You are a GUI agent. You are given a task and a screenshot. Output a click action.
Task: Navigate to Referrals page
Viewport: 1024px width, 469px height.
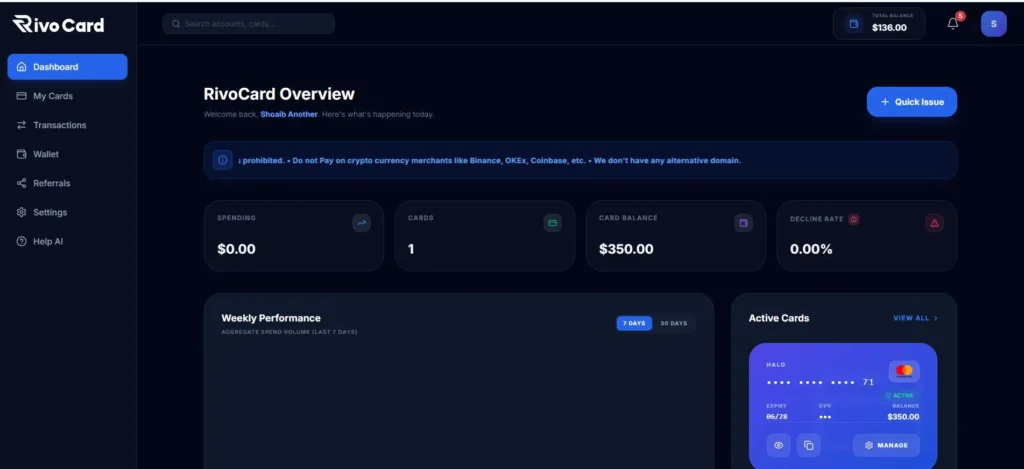pos(67,183)
